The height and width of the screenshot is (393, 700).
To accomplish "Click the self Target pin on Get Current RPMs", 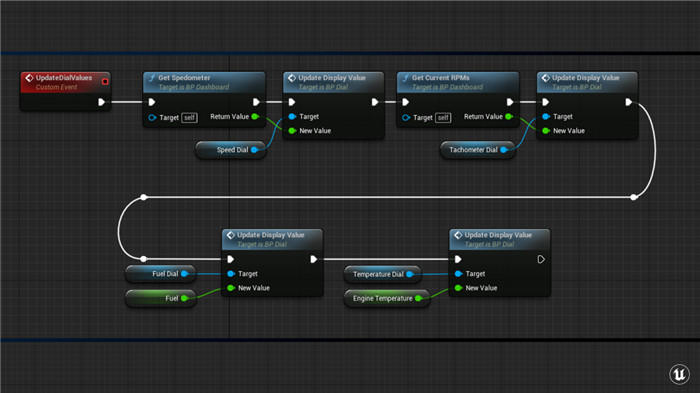I will 406,117.
